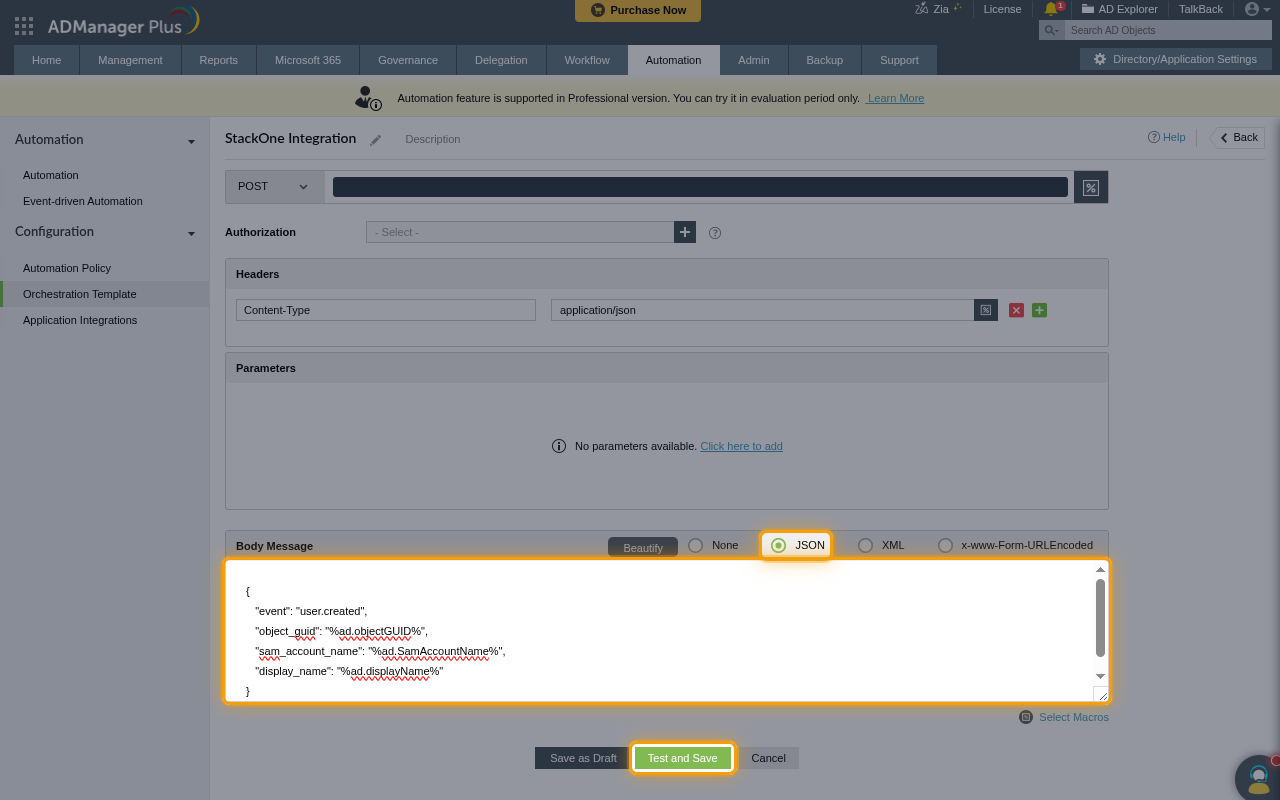Open Event-driven Automation in the sidebar
The width and height of the screenshot is (1280, 800).
click(83, 201)
